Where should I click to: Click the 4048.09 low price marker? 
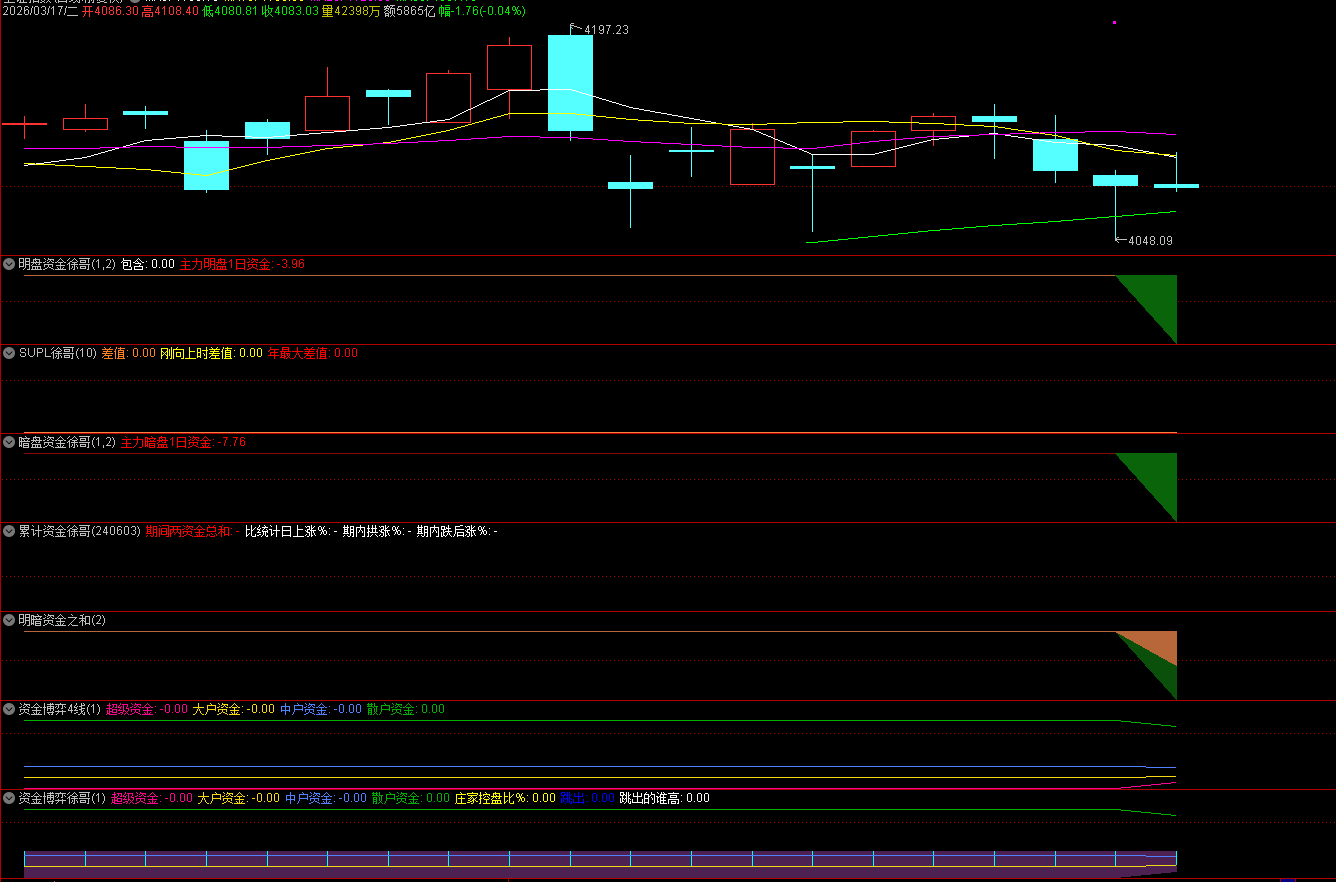1149,241
